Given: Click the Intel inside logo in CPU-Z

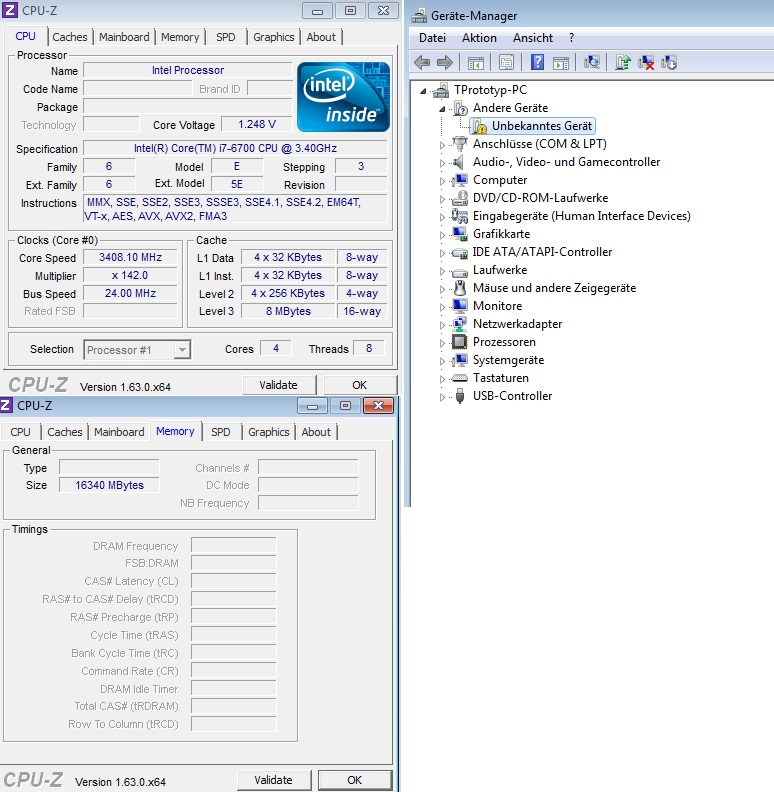Looking at the screenshot, I should click(x=344, y=97).
